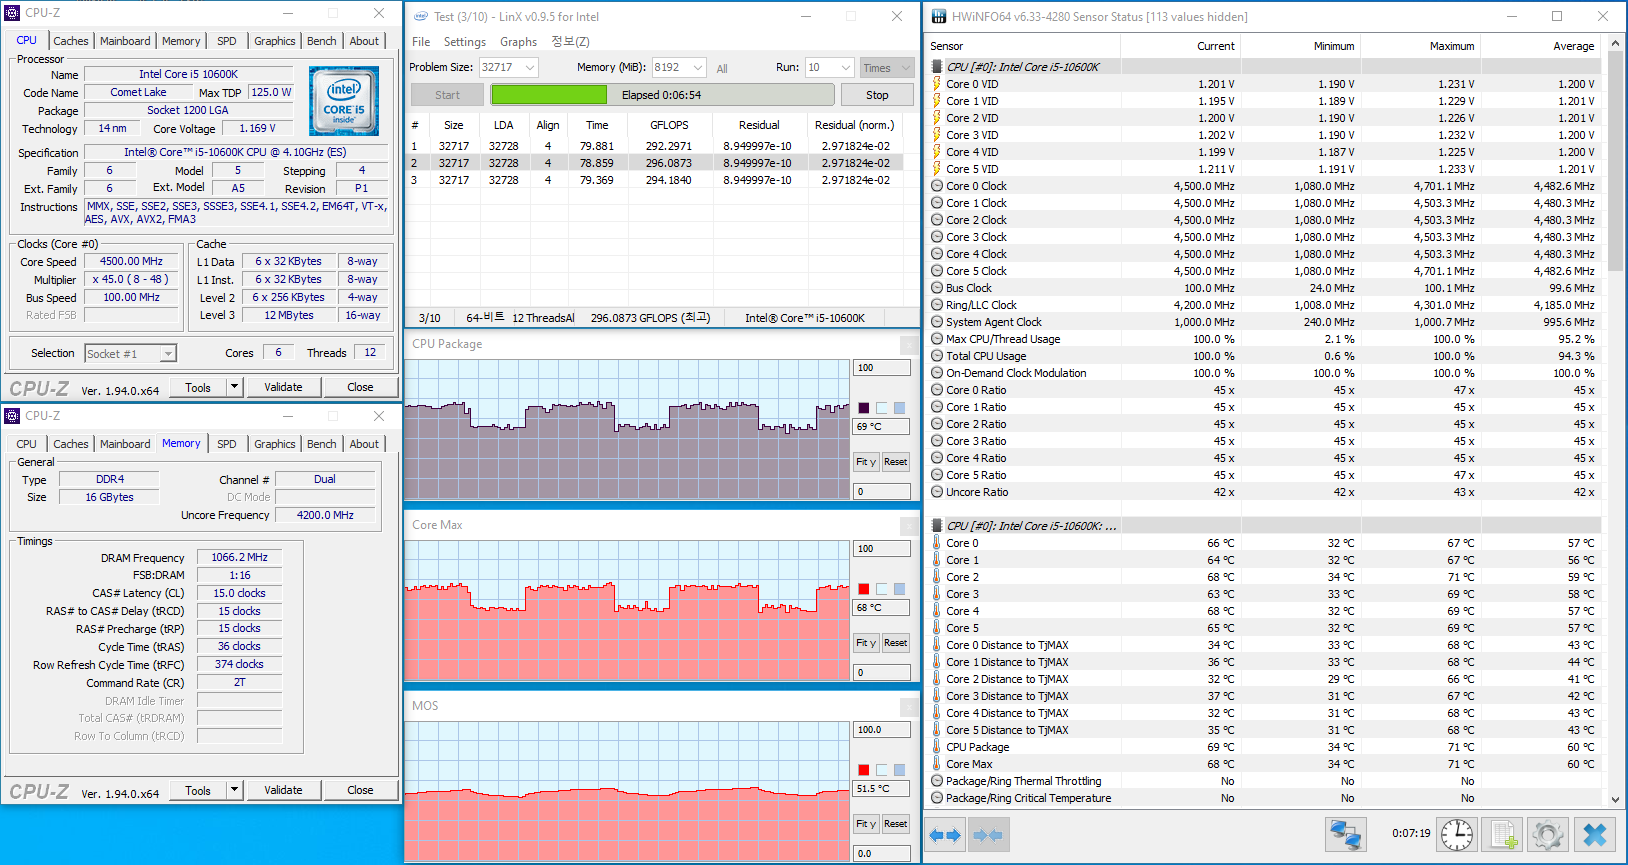Click the expand columns arrows icon in HWiNFO
The width and height of the screenshot is (1628, 865).
tap(945, 835)
